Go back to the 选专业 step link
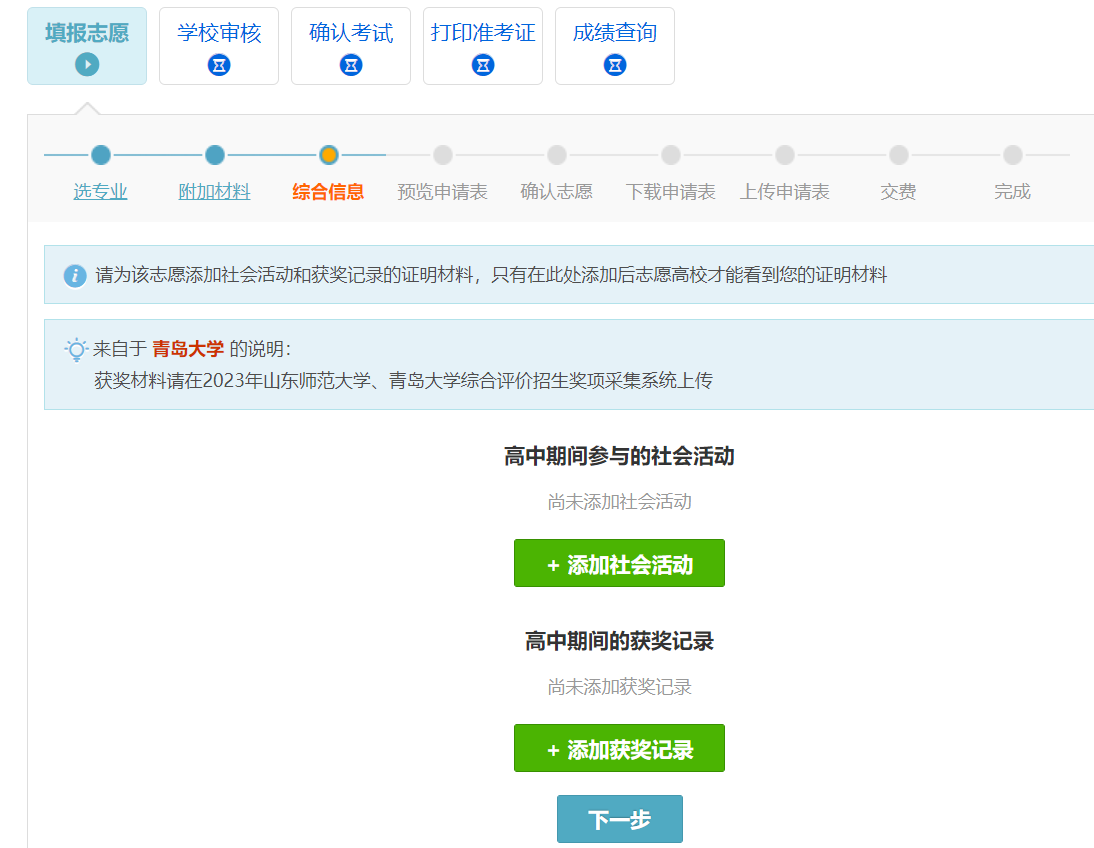This screenshot has height=848, width=1094. pos(100,192)
